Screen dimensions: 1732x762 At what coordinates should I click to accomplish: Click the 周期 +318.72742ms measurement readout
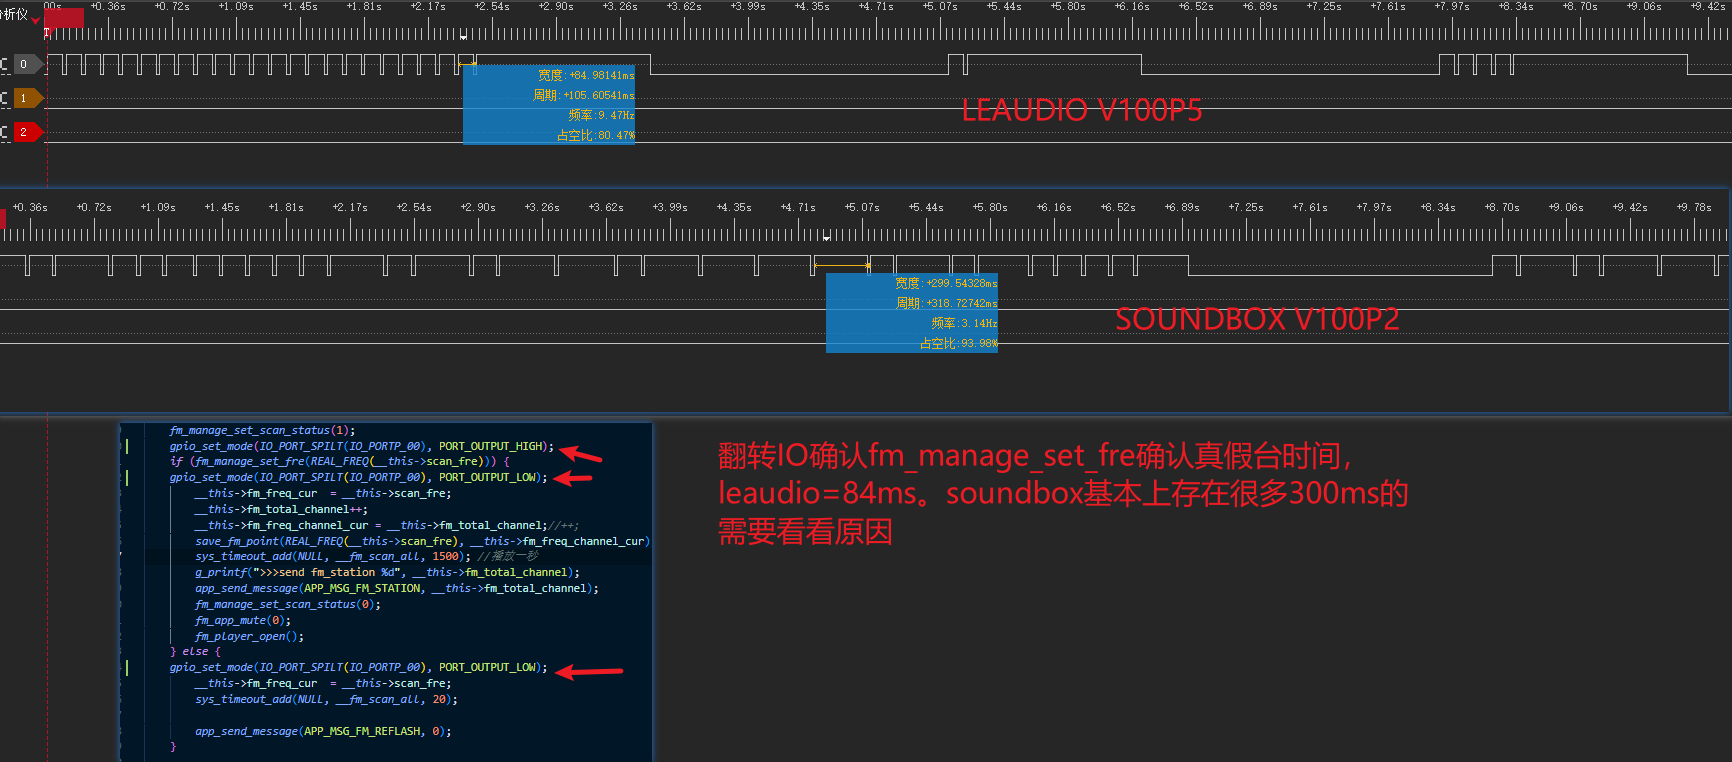pyautogui.click(x=946, y=303)
